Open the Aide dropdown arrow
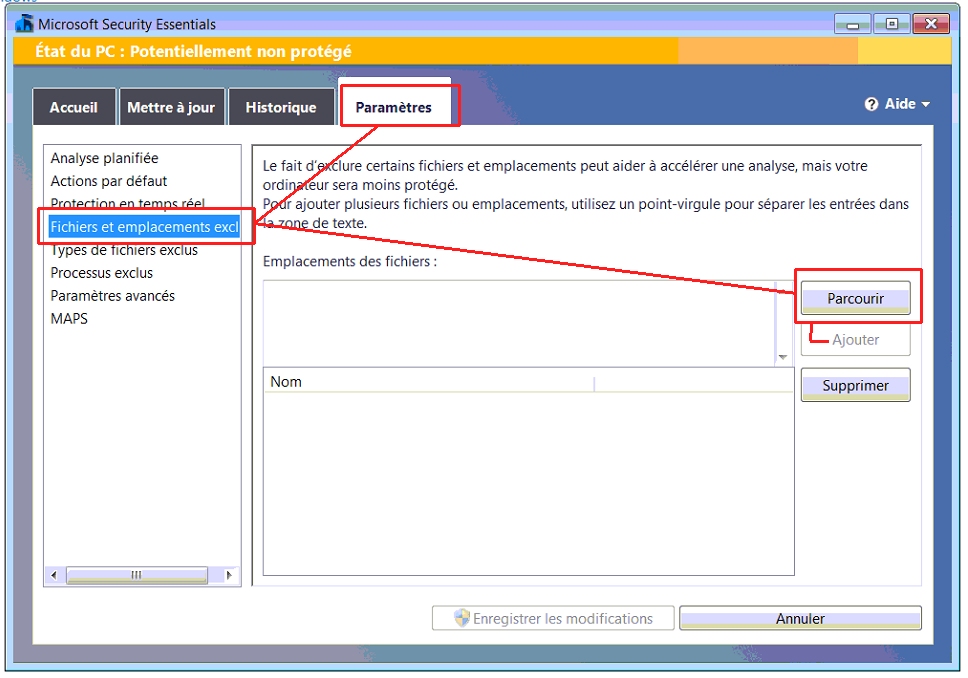968x678 pixels. click(925, 104)
